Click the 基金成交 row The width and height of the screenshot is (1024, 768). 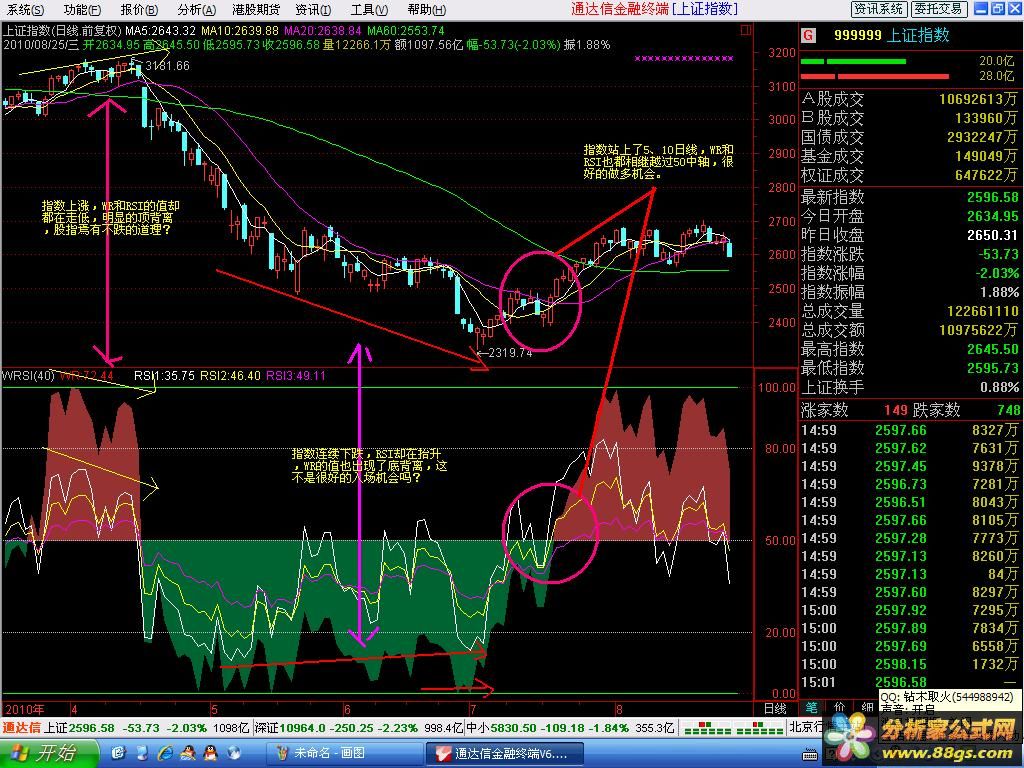[x=909, y=156]
